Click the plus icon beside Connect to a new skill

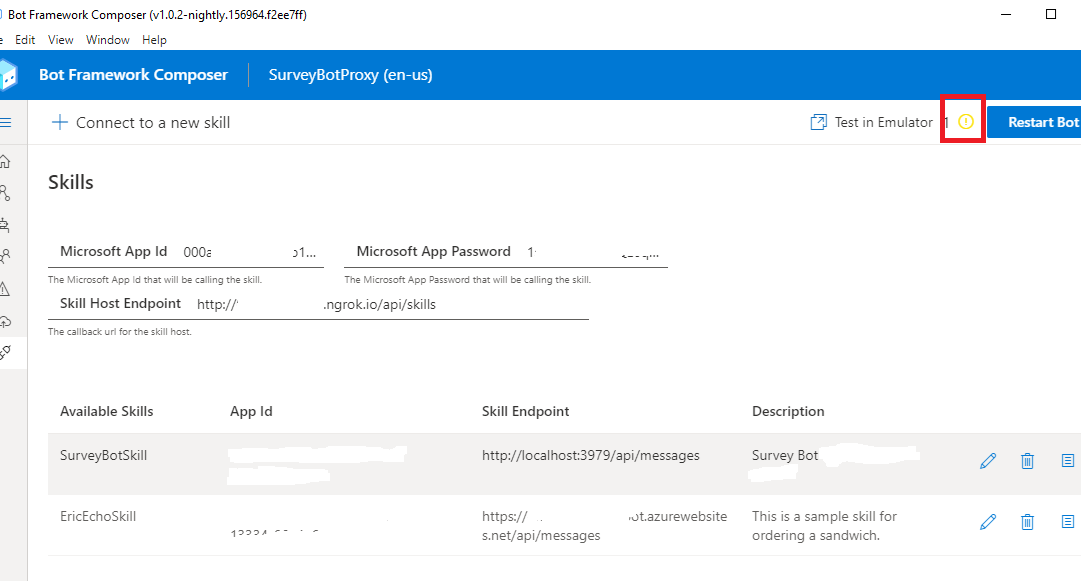tap(60, 123)
